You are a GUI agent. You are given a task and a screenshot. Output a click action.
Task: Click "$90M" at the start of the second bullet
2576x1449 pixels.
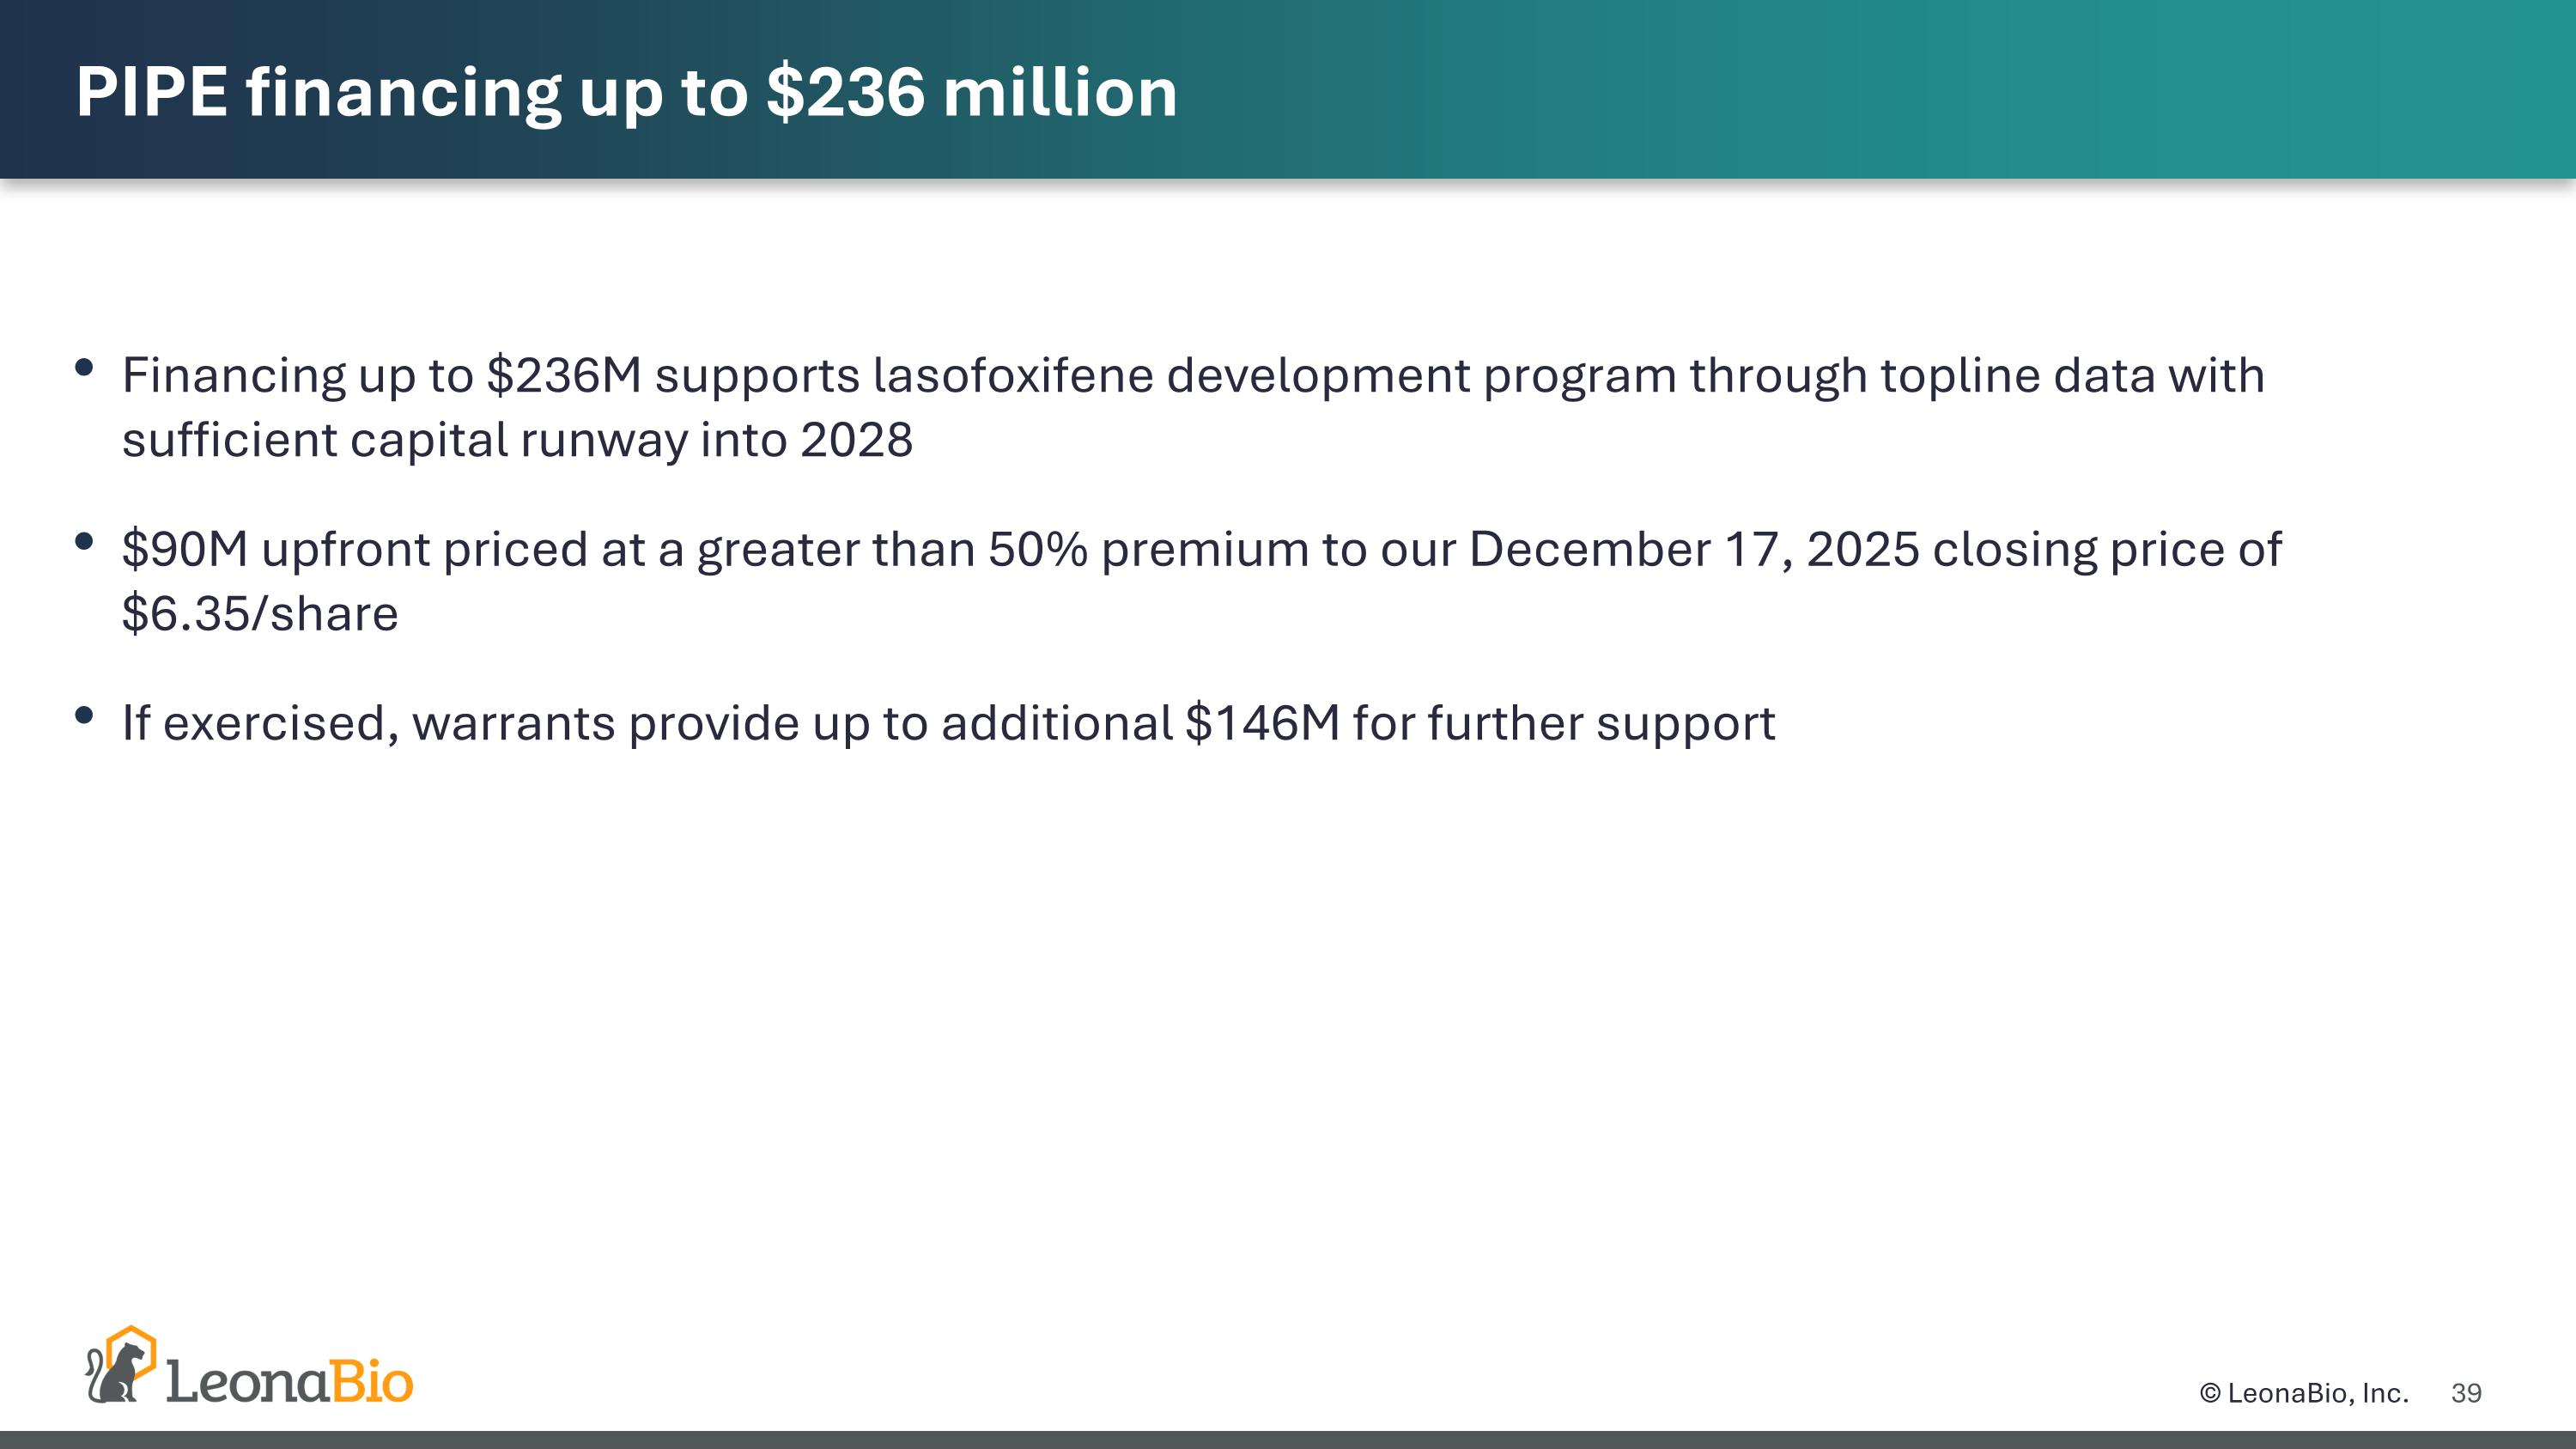click(x=185, y=550)
